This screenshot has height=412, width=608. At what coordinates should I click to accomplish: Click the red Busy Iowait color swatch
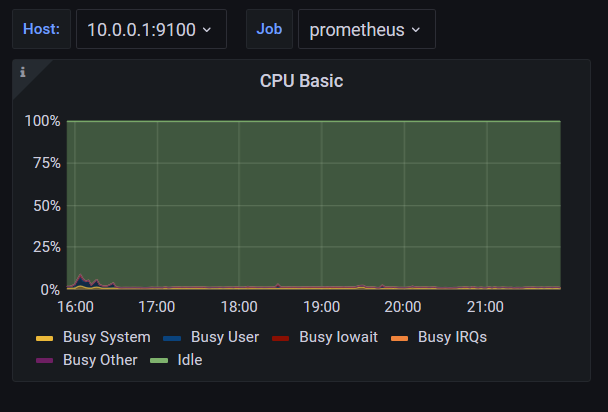pos(281,338)
